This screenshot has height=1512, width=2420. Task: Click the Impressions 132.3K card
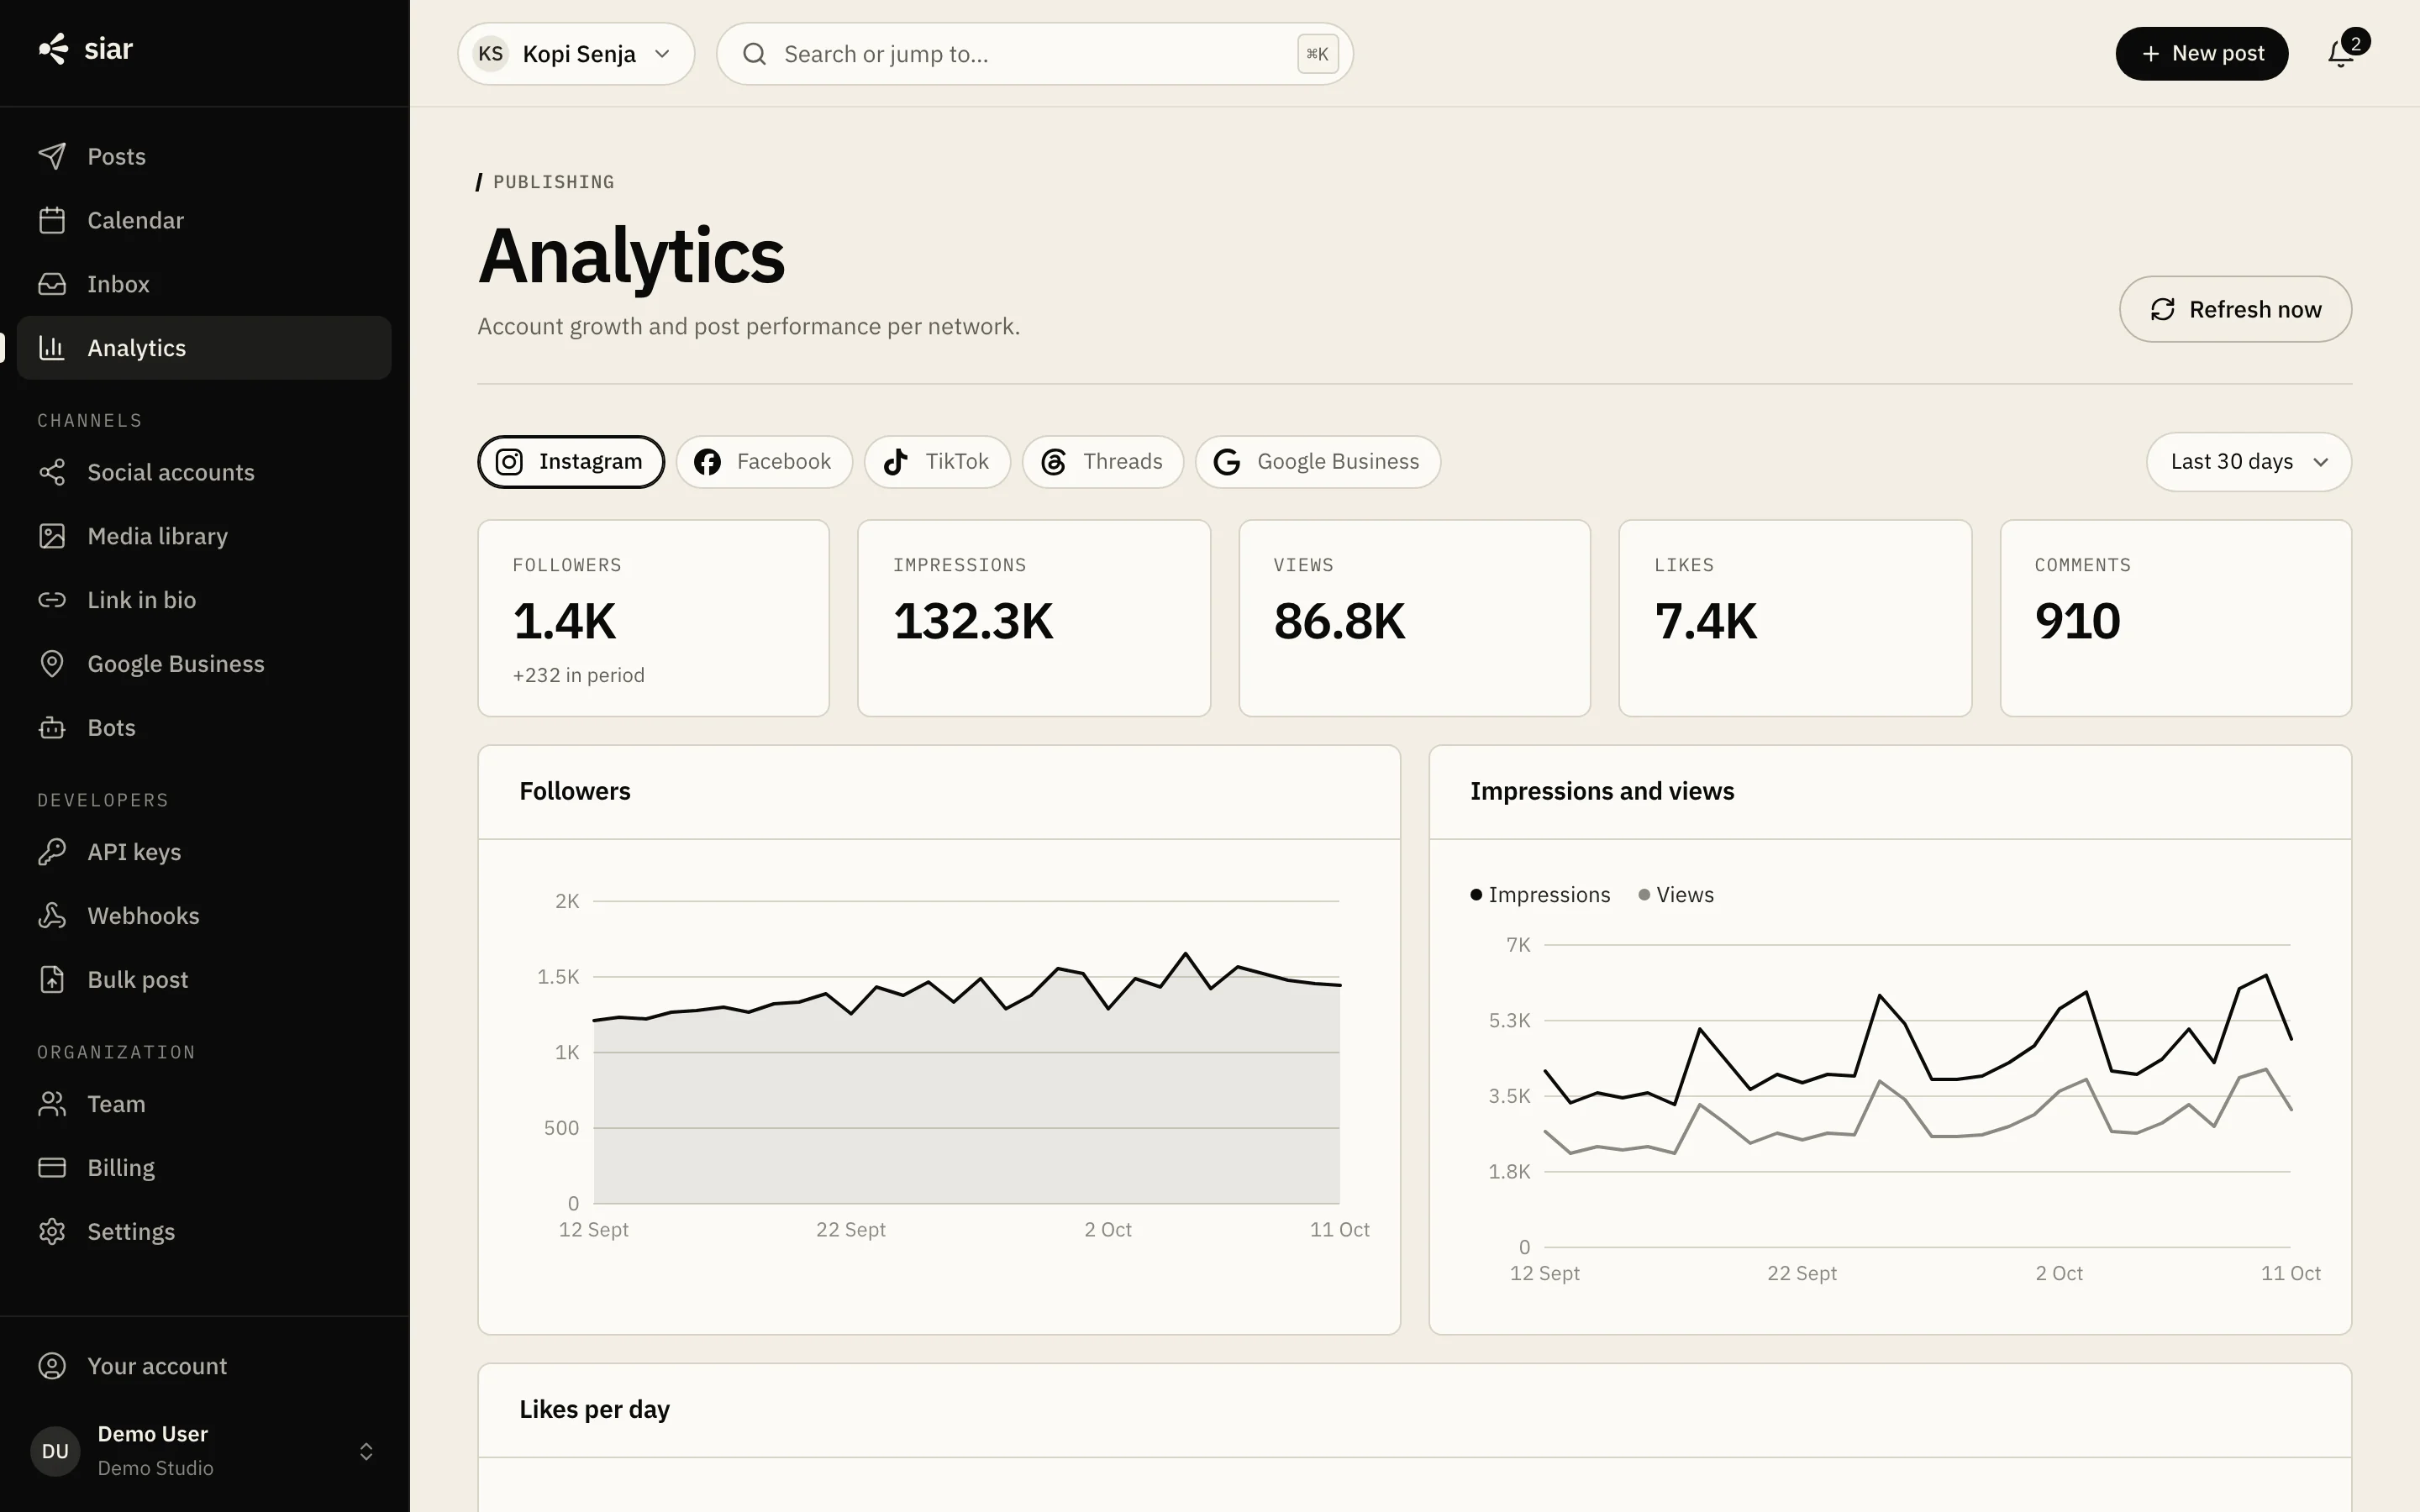pos(1034,618)
